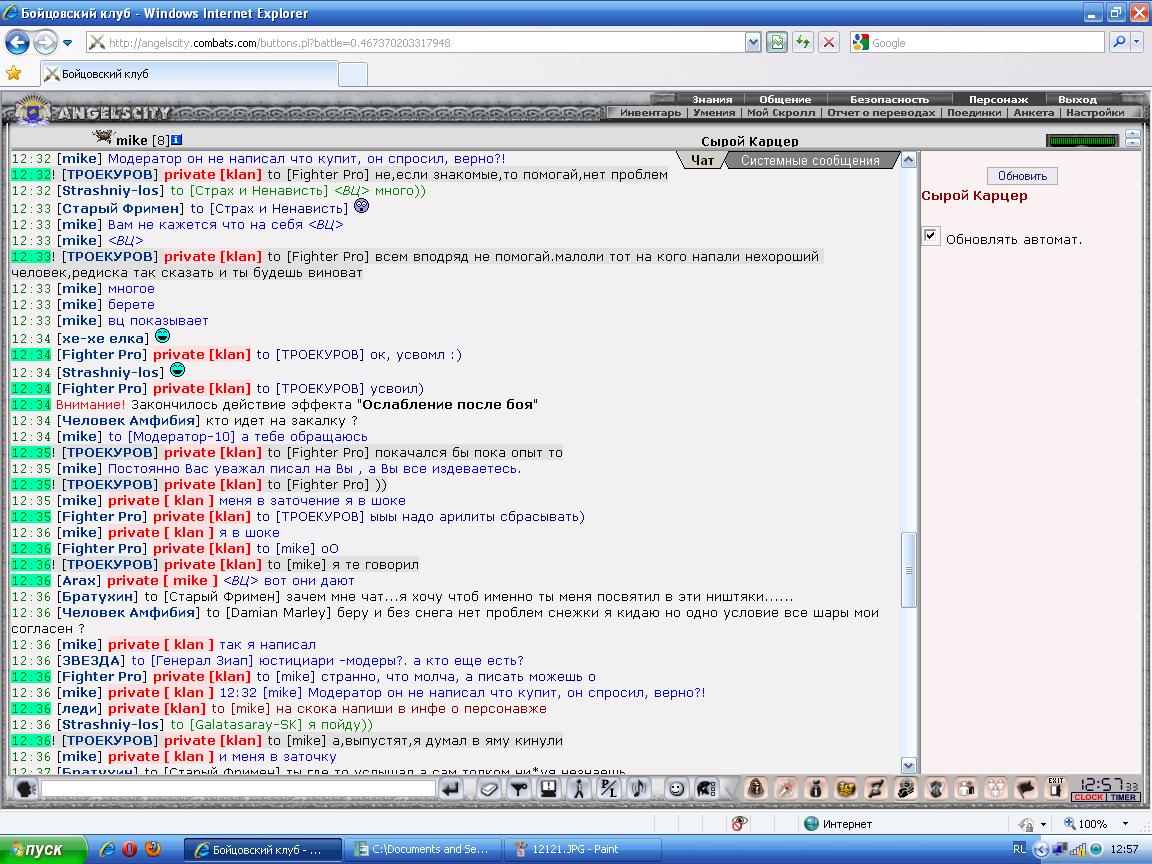1152x864 pixels.
Task: Switch to 'C:\Documents and Se…' taskbar window
Action: pos(422,849)
